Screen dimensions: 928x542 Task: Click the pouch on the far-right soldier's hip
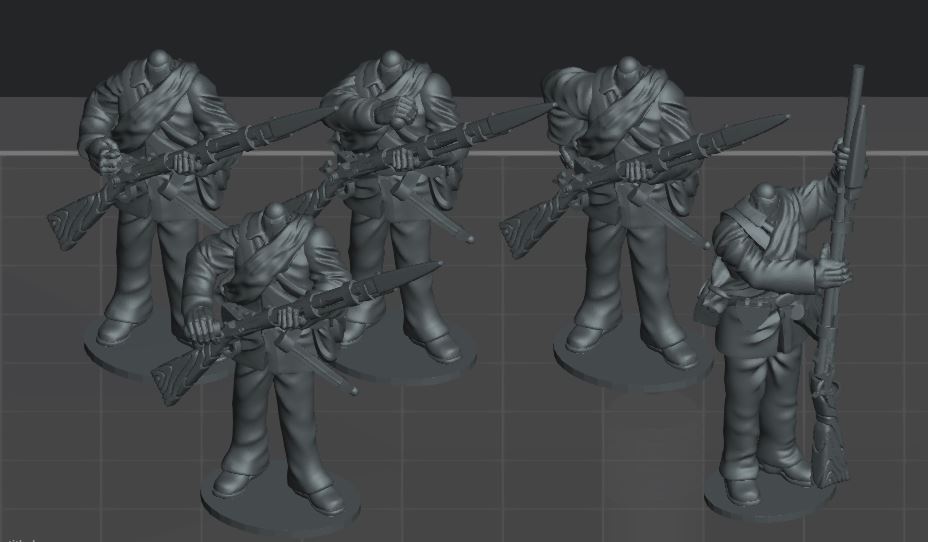[x=710, y=300]
